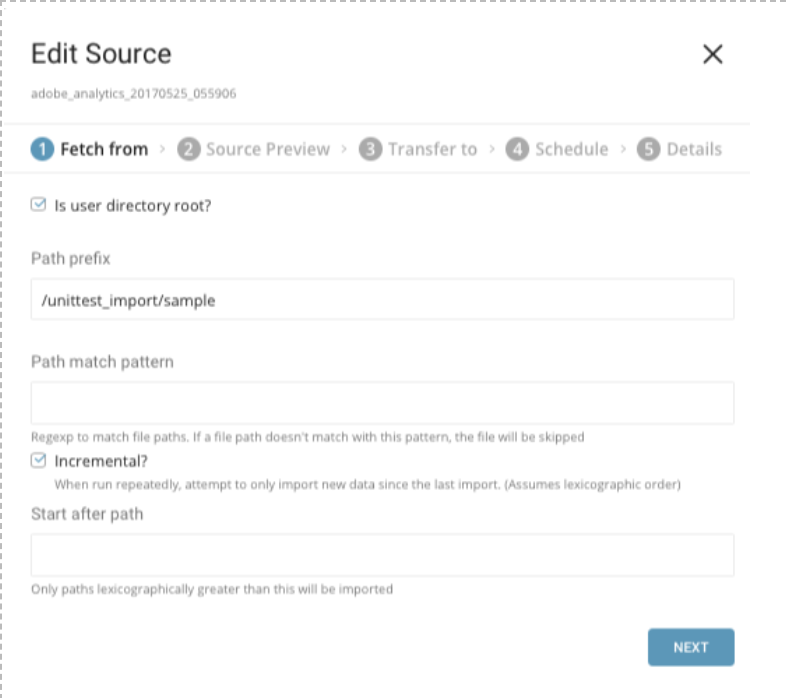The height and width of the screenshot is (698, 790).
Task: Click the step 5 number circle
Action: point(648,149)
